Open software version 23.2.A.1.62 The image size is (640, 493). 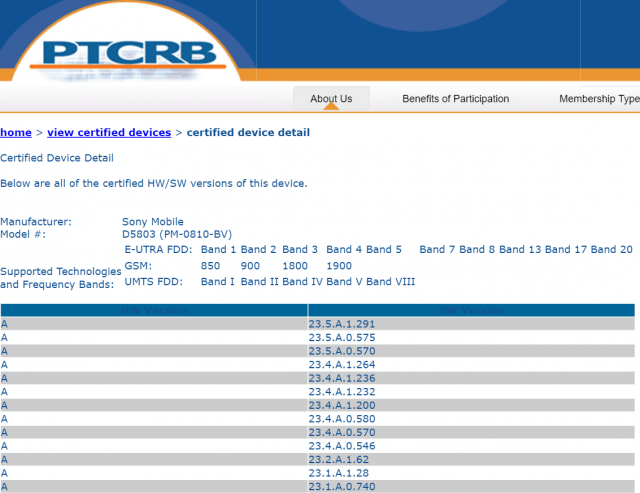[x=338, y=459]
